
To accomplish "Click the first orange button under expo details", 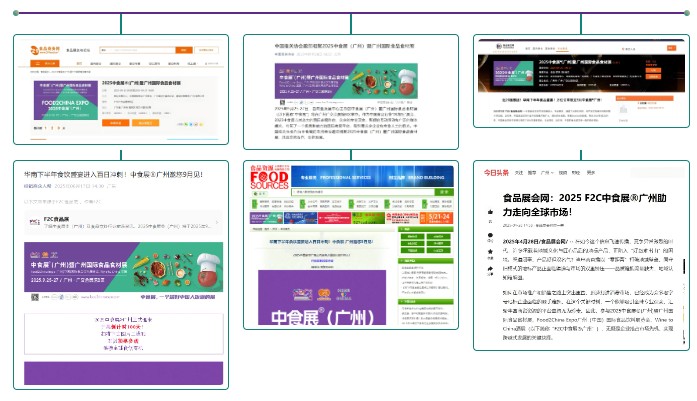I will pos(116,123).
